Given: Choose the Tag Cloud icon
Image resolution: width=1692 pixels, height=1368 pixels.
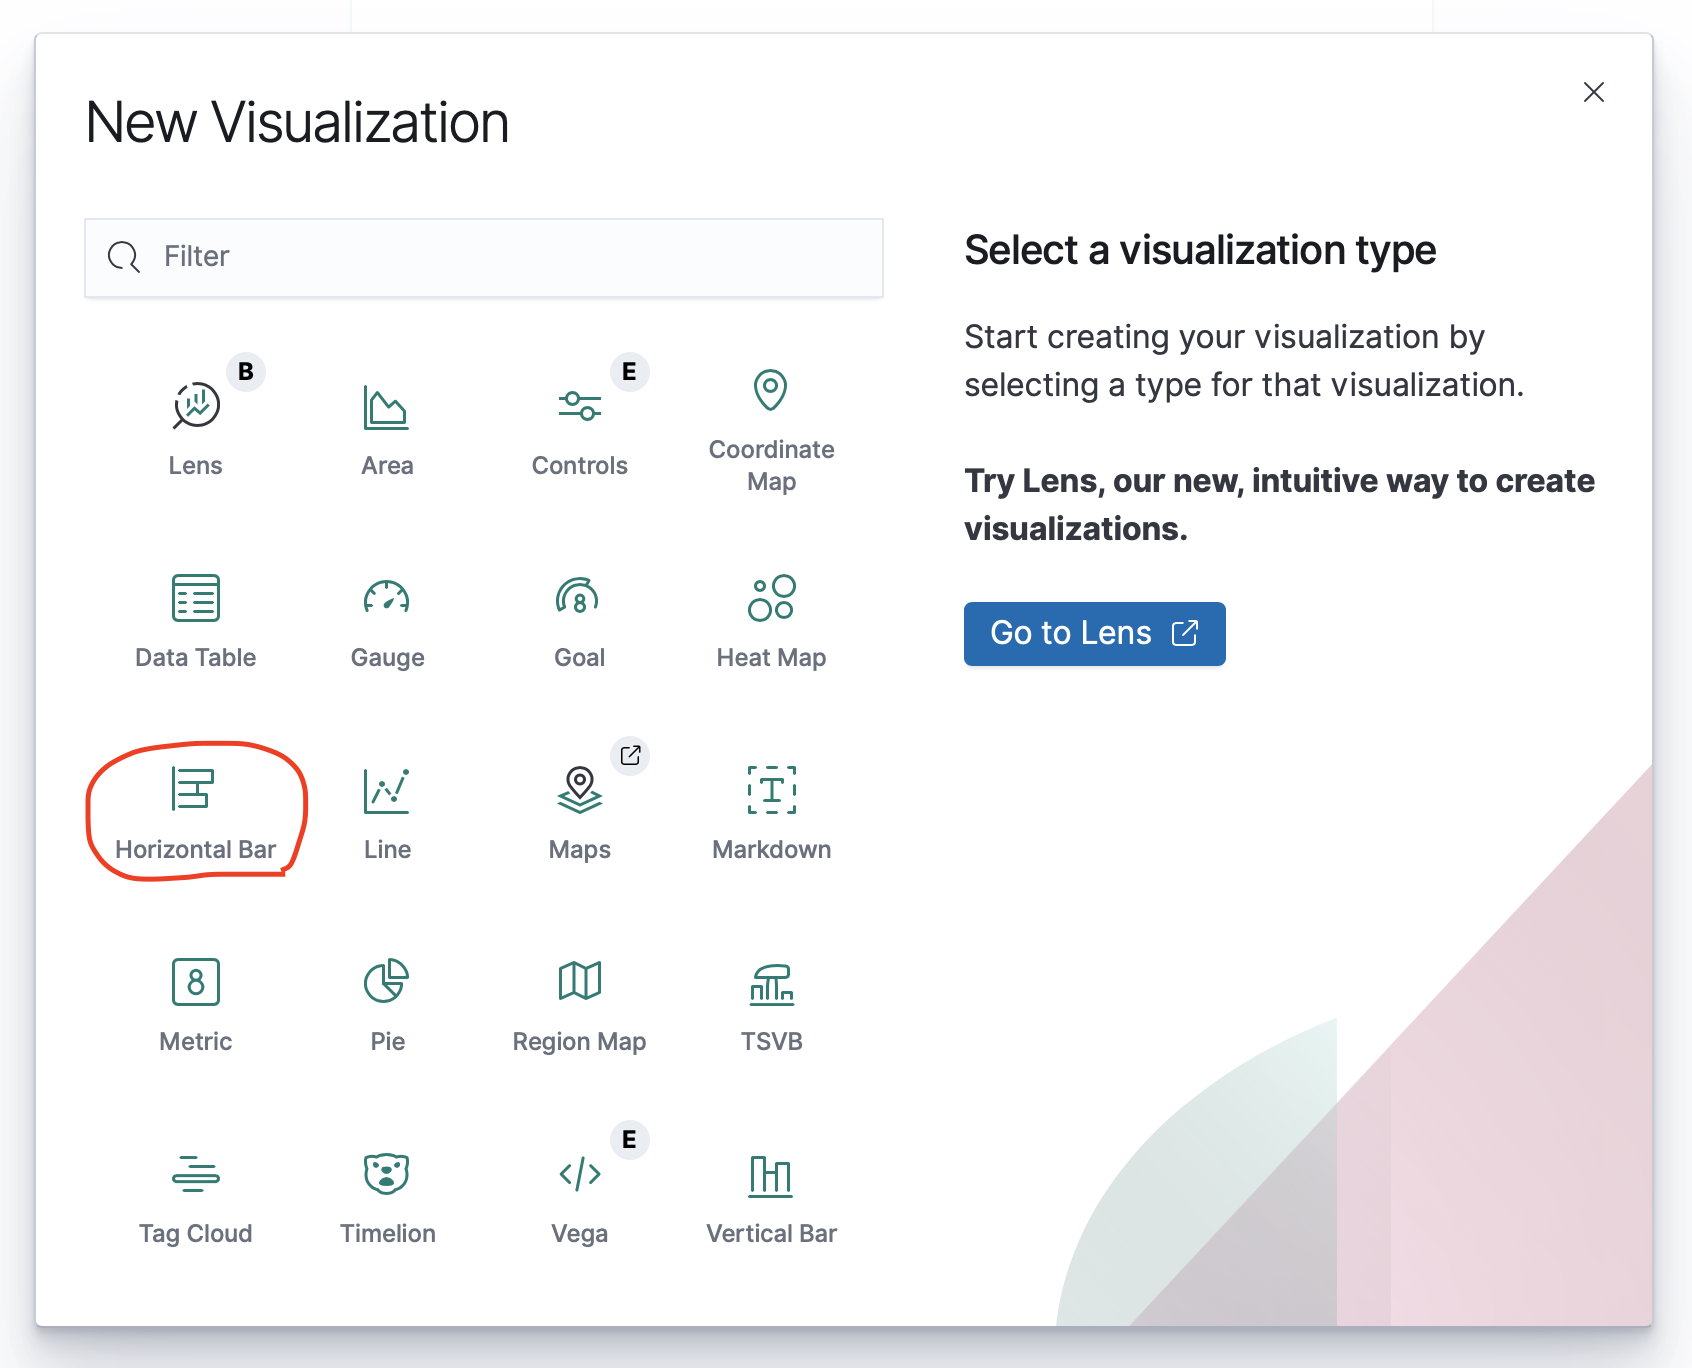Looking at the screenshot, I should coord(196,1174).
